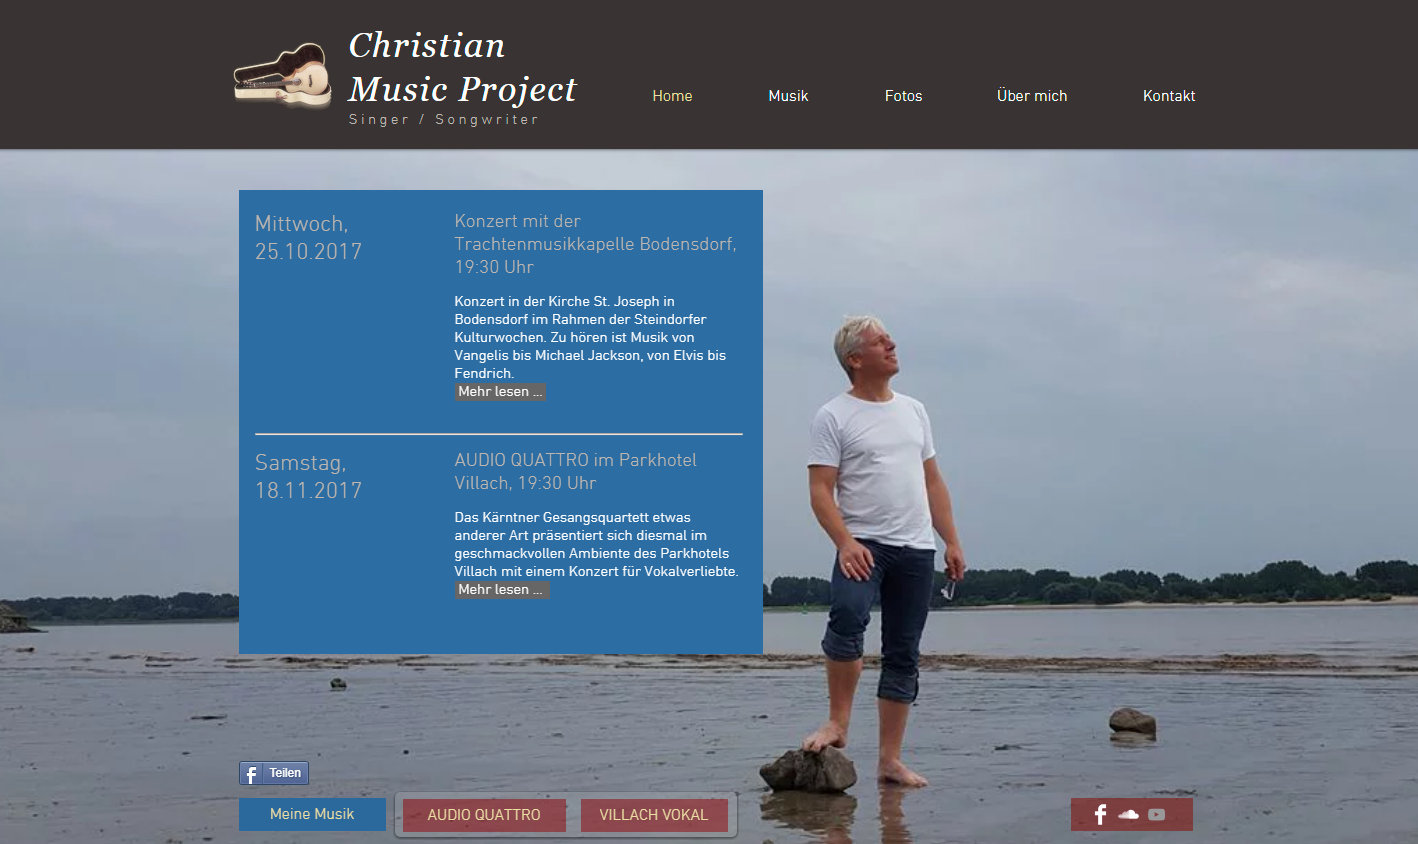Open the YouTube social icon
The height and width of the screenshot is (844, 1418).
[x=1157, y=814]
